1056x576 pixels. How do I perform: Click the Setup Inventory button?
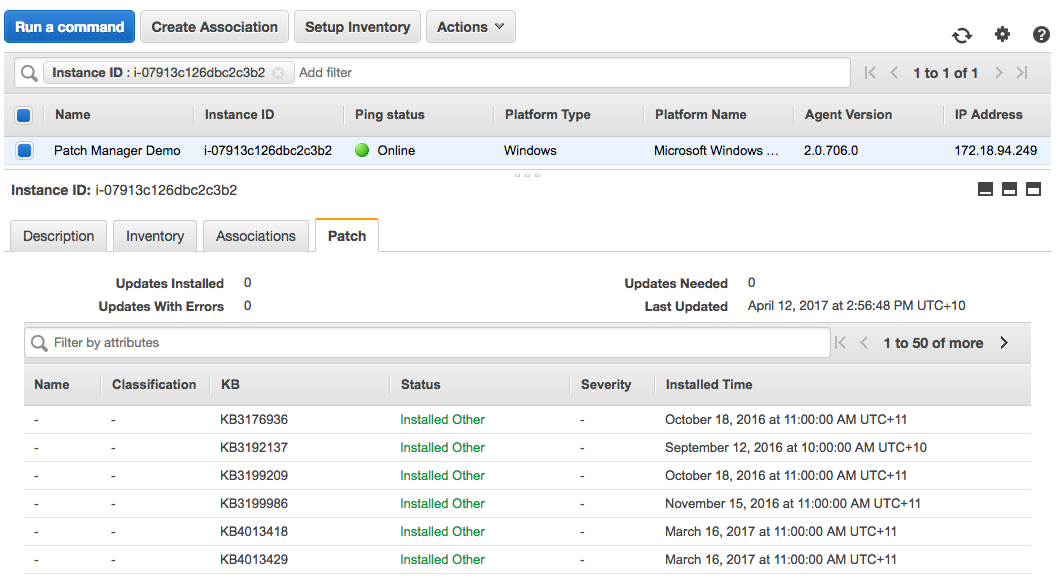tap(357, 27)
